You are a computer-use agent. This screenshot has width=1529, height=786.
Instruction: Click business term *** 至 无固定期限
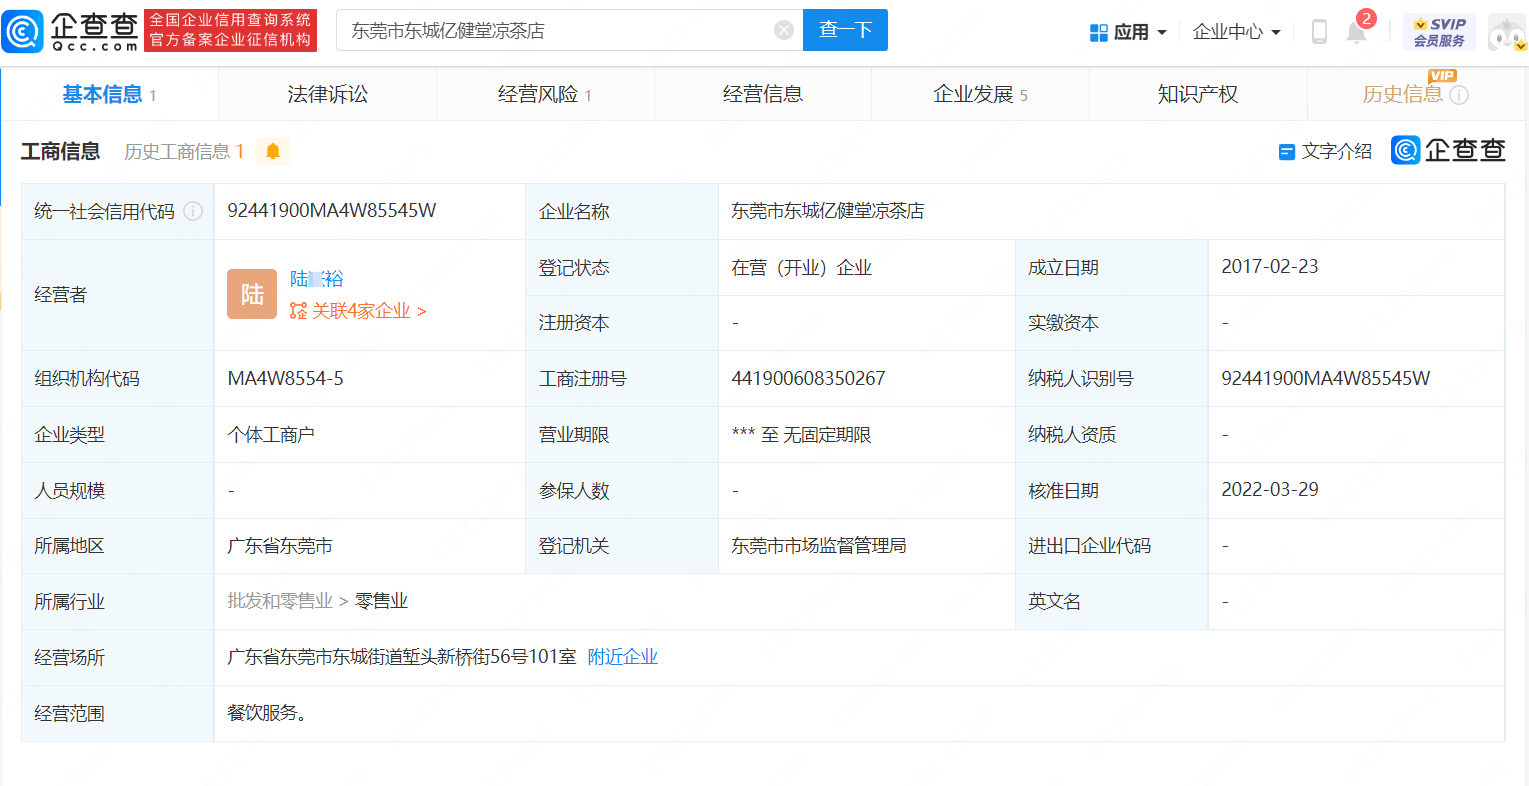tap(802, 434)
